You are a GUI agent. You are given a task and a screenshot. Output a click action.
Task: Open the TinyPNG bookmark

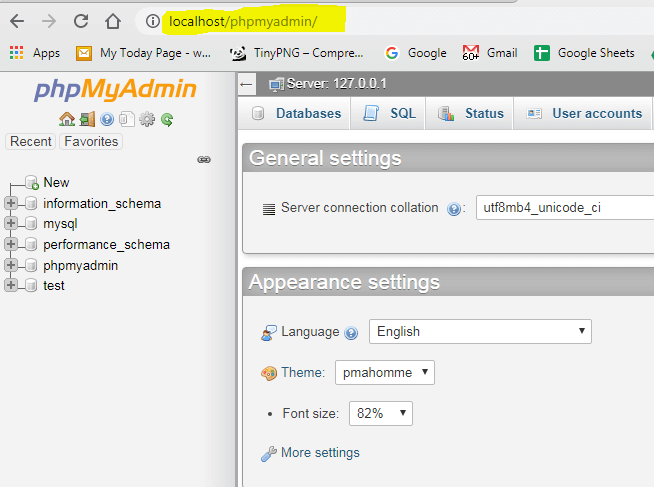(296, 53)
